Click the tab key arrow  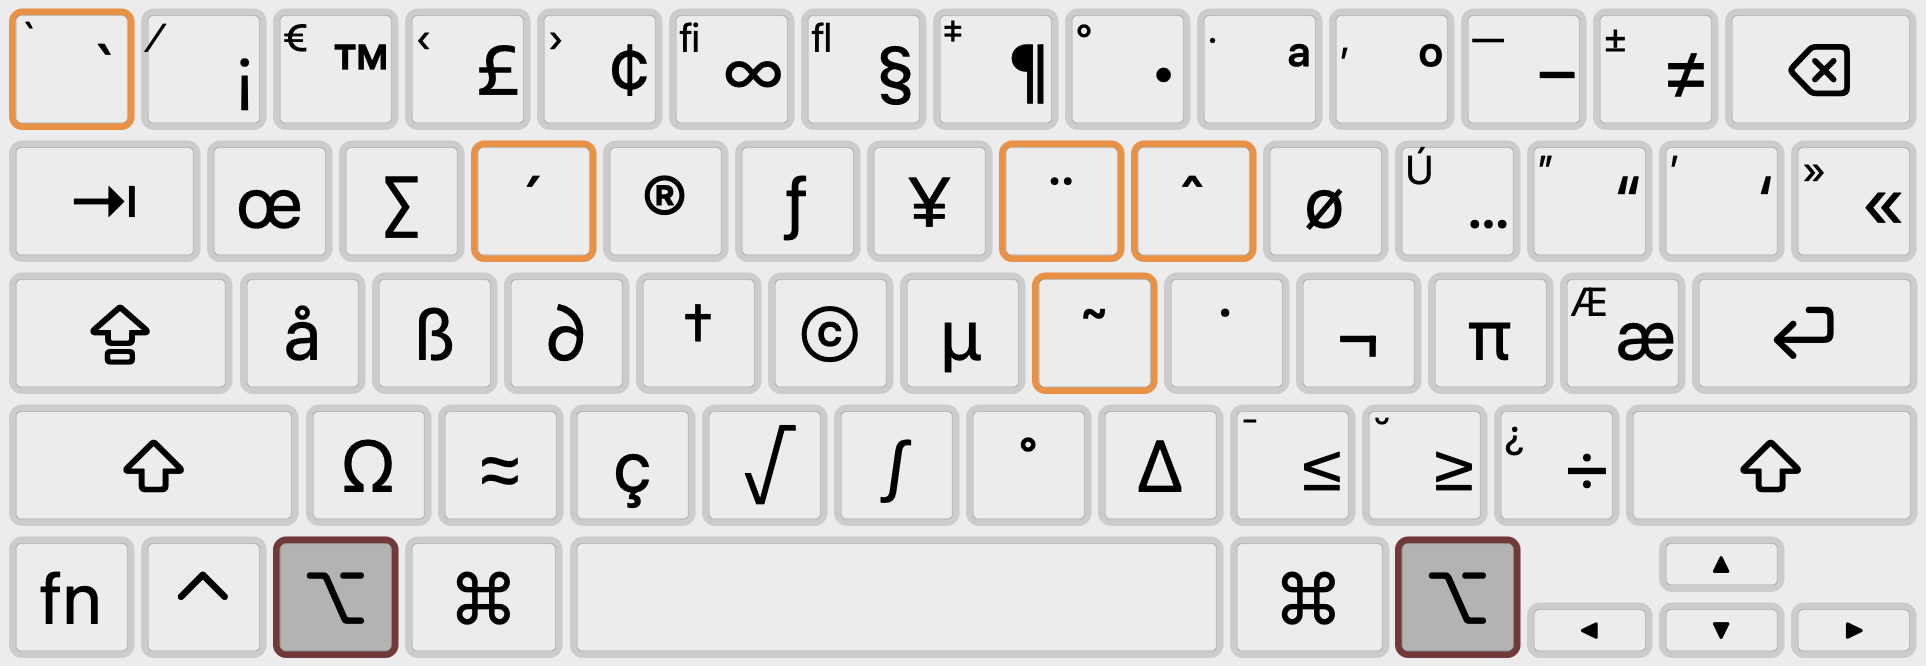[105, 202]
